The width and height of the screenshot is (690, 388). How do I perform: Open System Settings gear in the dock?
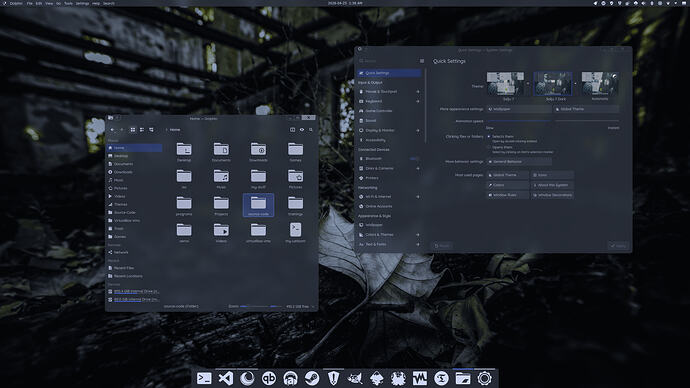click(484, 378)
